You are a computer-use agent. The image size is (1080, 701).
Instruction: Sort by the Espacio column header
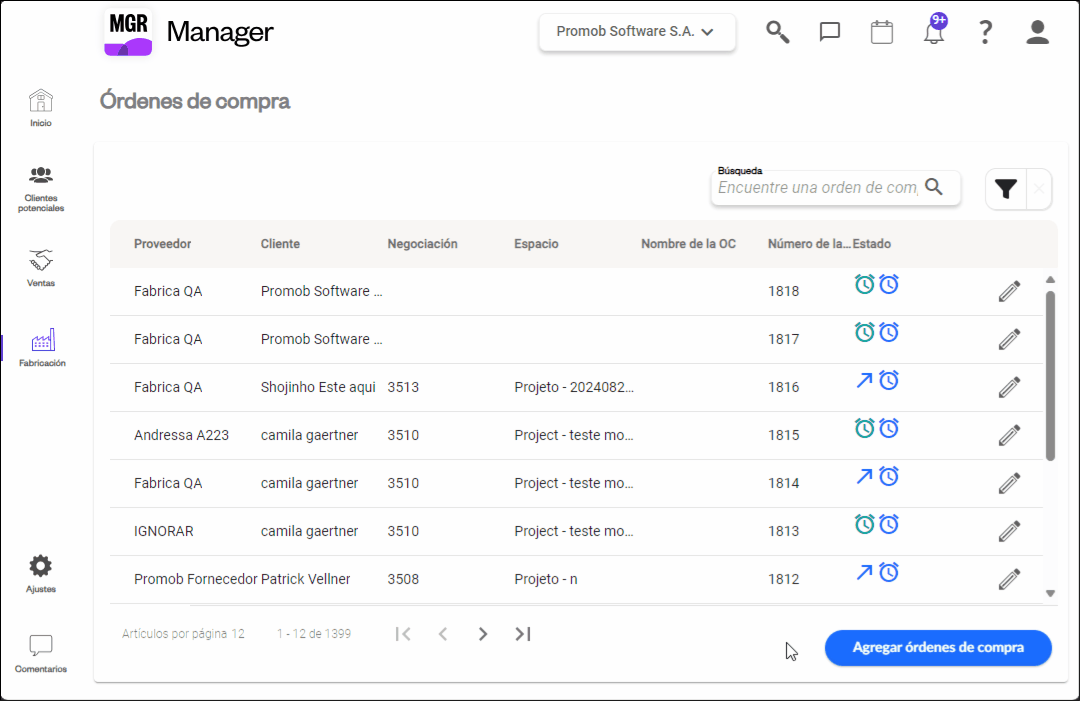point(536,244)
